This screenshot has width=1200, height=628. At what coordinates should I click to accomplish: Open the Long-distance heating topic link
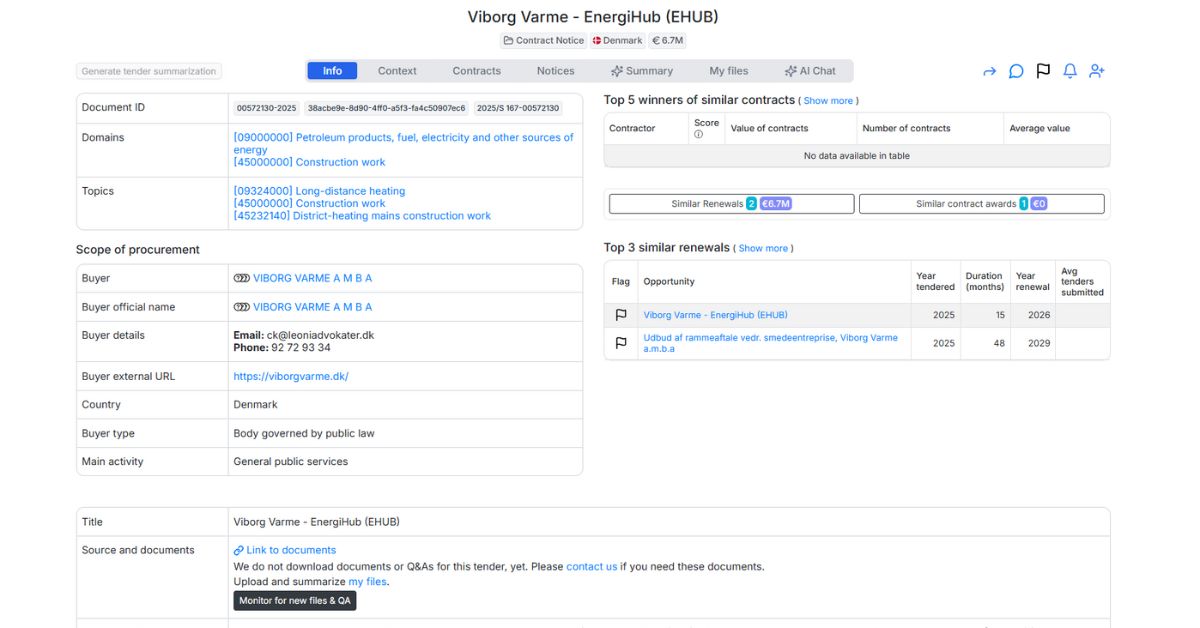click(319, 191)
